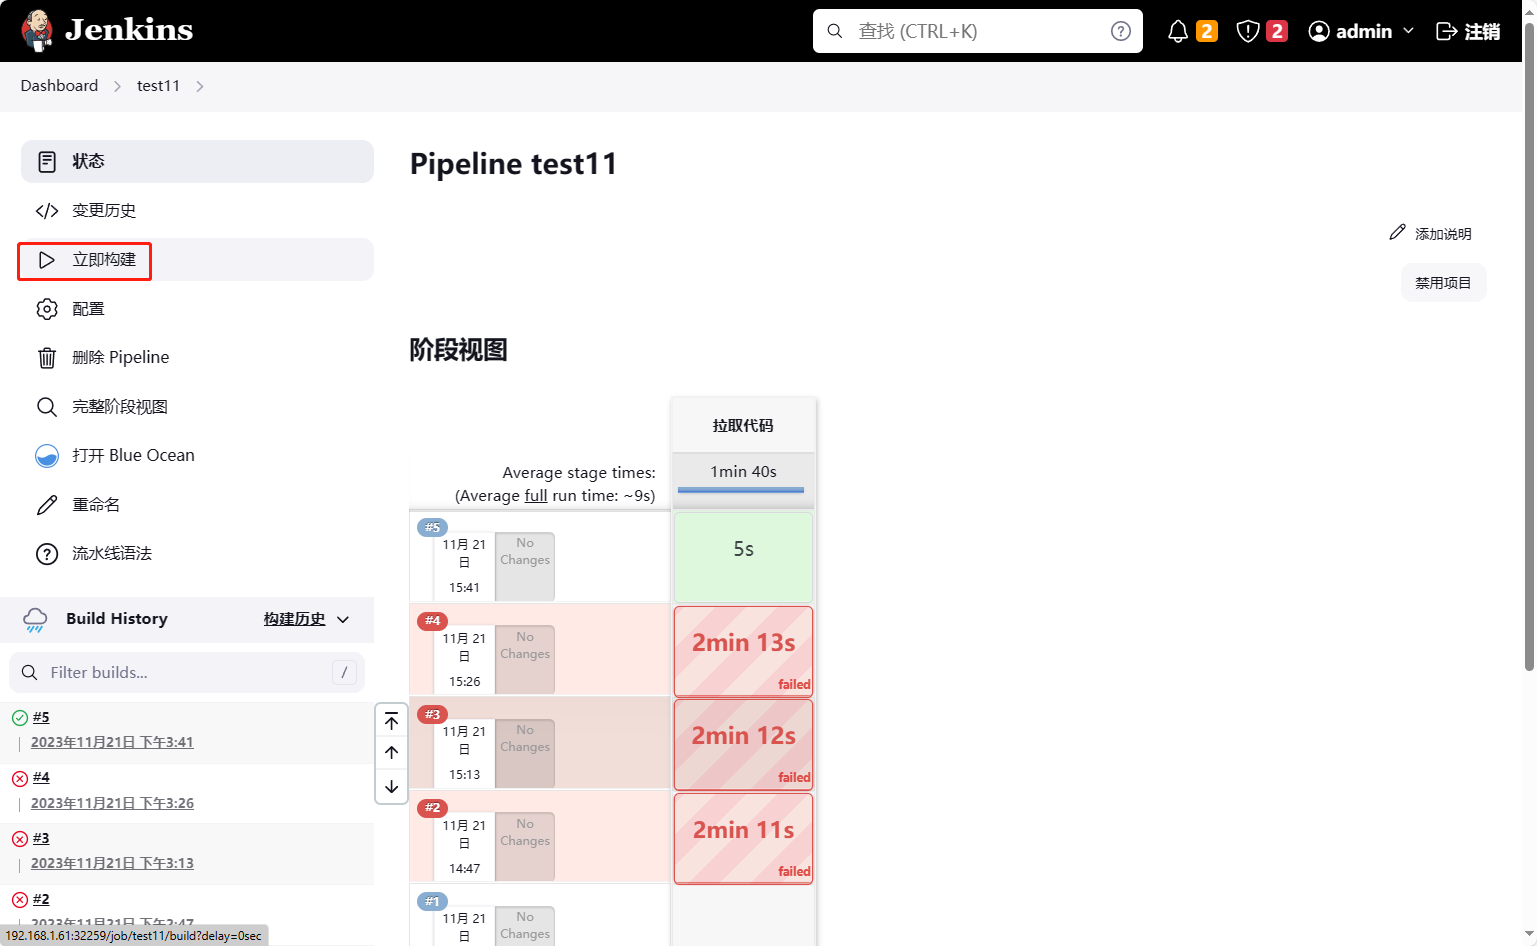Viewport: 1537px width, 946px height.
Task: Open 流水线语法 sidebar item
Action: pyautogui.click(x=197, y=554)
